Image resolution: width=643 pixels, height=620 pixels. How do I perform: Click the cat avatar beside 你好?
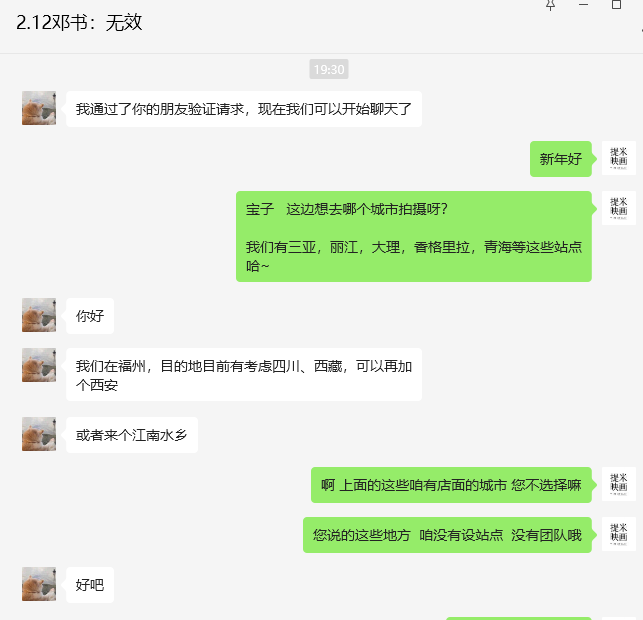click(39, 315)
